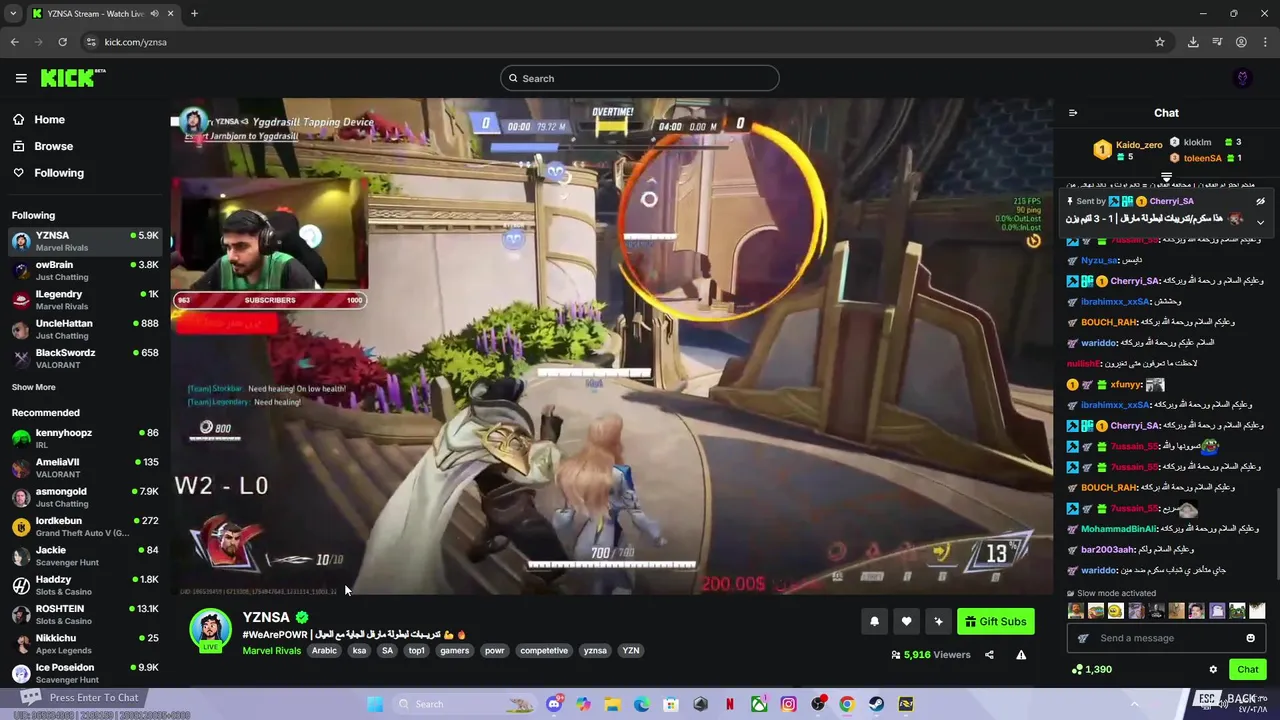This screenshot has height=720, width=1280.
Task: Open the user profile avatar menu
Action: [1243, 78]
